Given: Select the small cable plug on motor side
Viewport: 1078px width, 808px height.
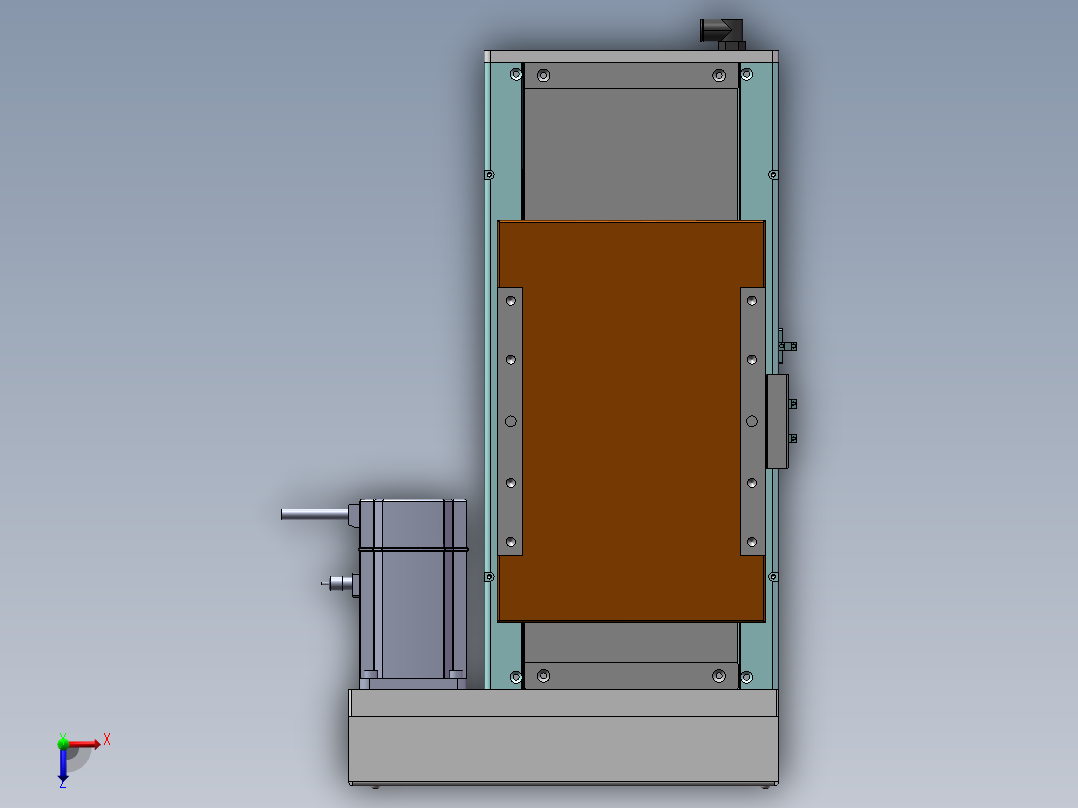Looking at the screenshot, I should pos(338,584).
